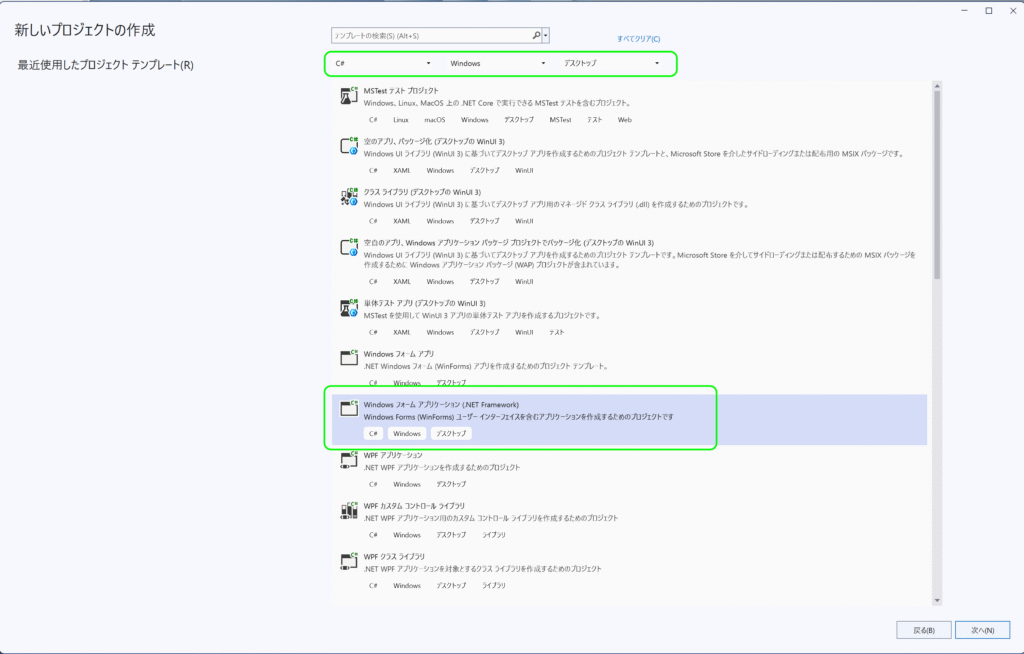The height and width of the screenshot is (654, 1024).
Task: Click the 戻る(B) button
Action: [x=923, y=630]
